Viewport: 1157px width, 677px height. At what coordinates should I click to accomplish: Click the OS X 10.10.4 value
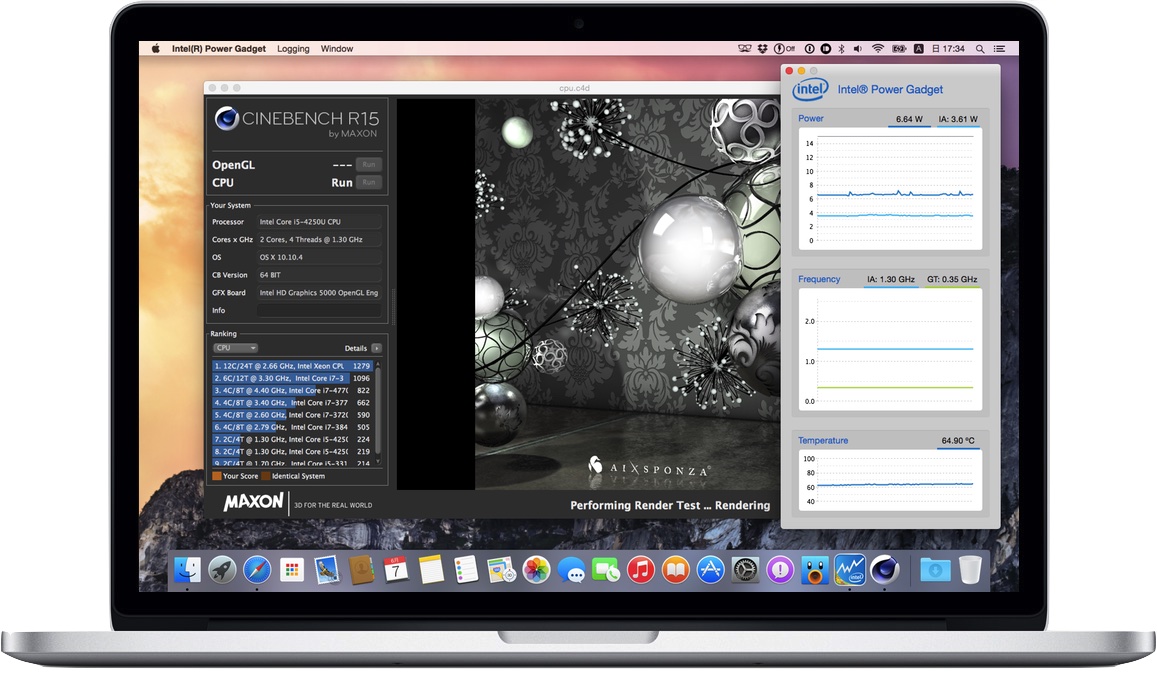tap(320, 258)
